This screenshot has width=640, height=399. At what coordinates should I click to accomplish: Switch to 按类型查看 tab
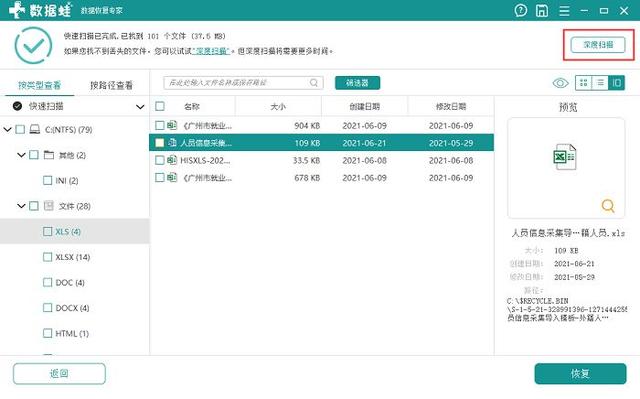[x=39, y=85]
